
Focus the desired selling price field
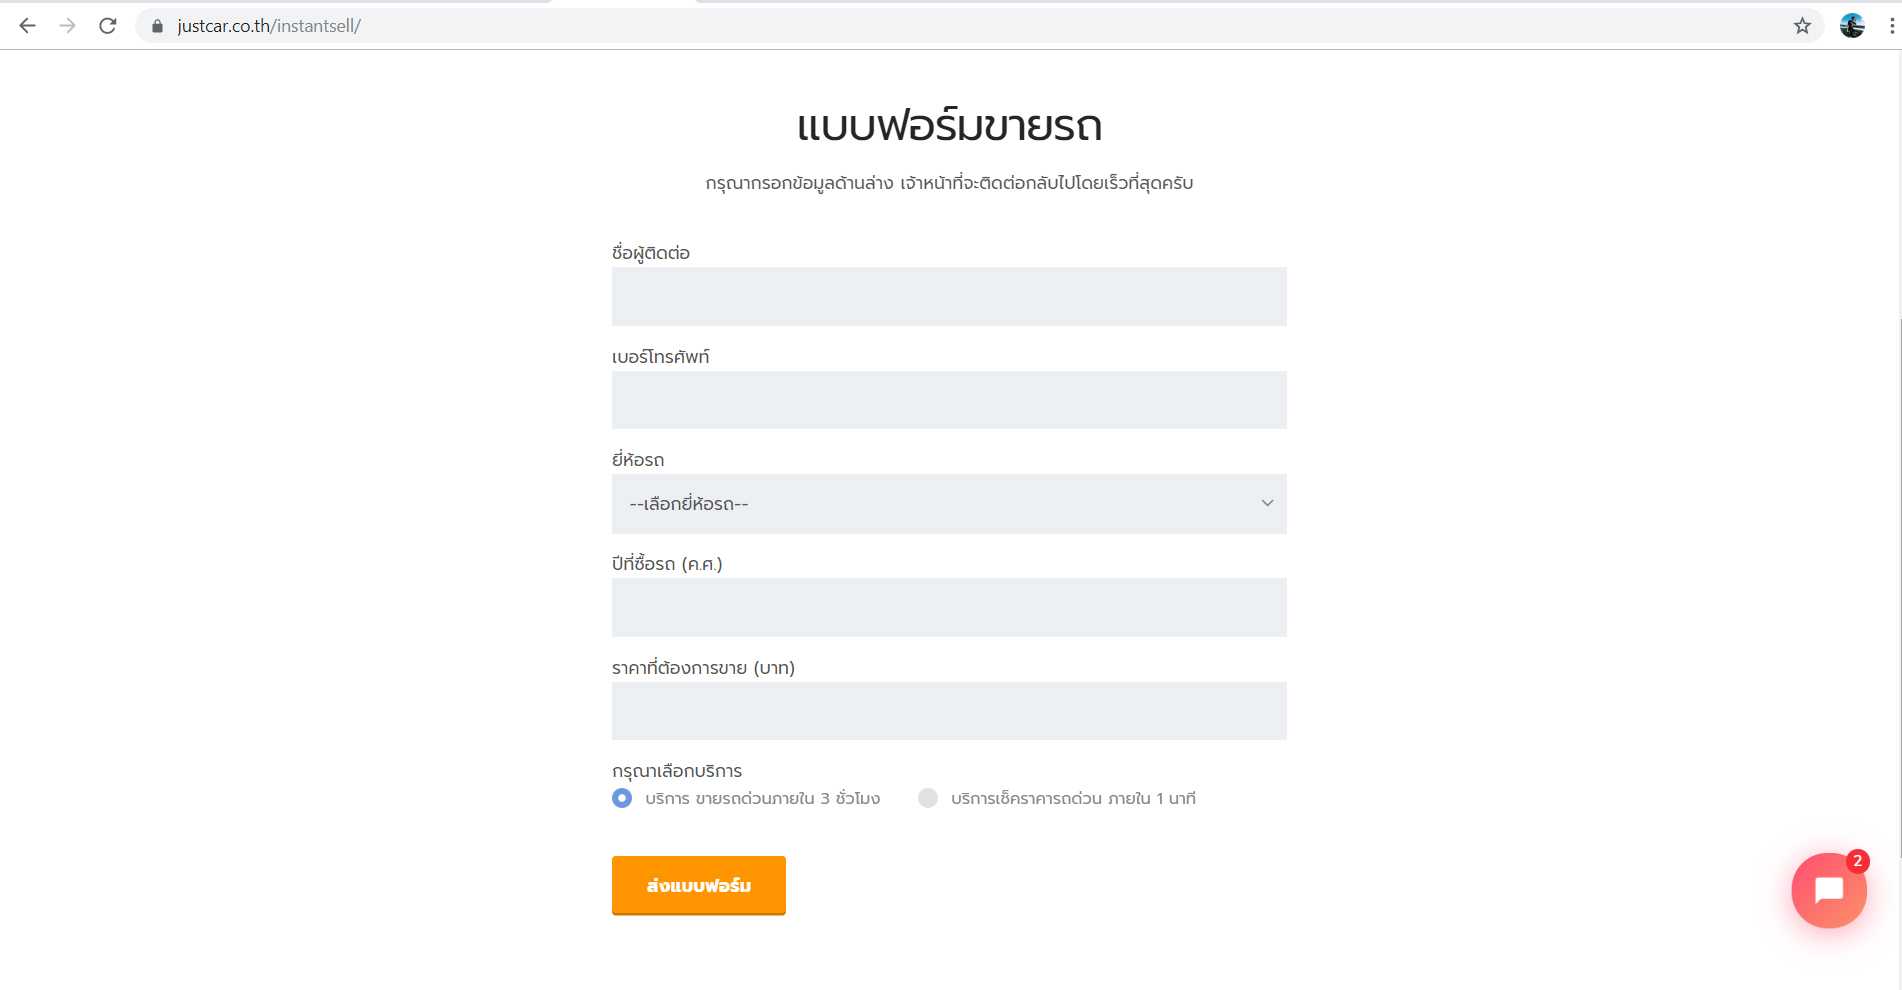point(949,711)
